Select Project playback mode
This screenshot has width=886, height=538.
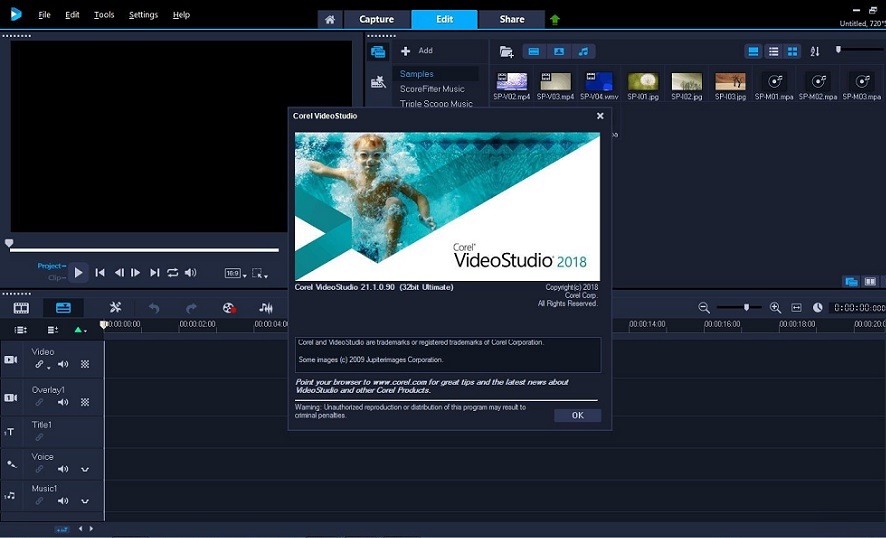(x=51, y=266)
